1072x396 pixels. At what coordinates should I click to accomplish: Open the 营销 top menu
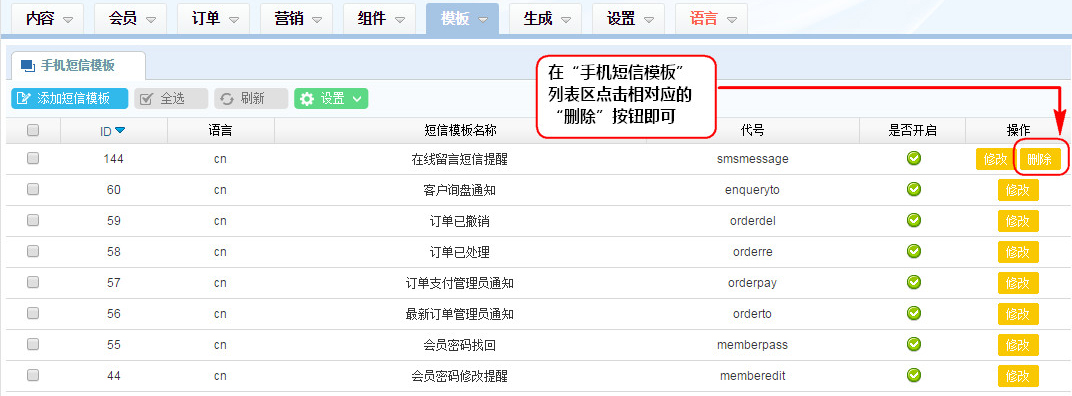coord(297,18)
